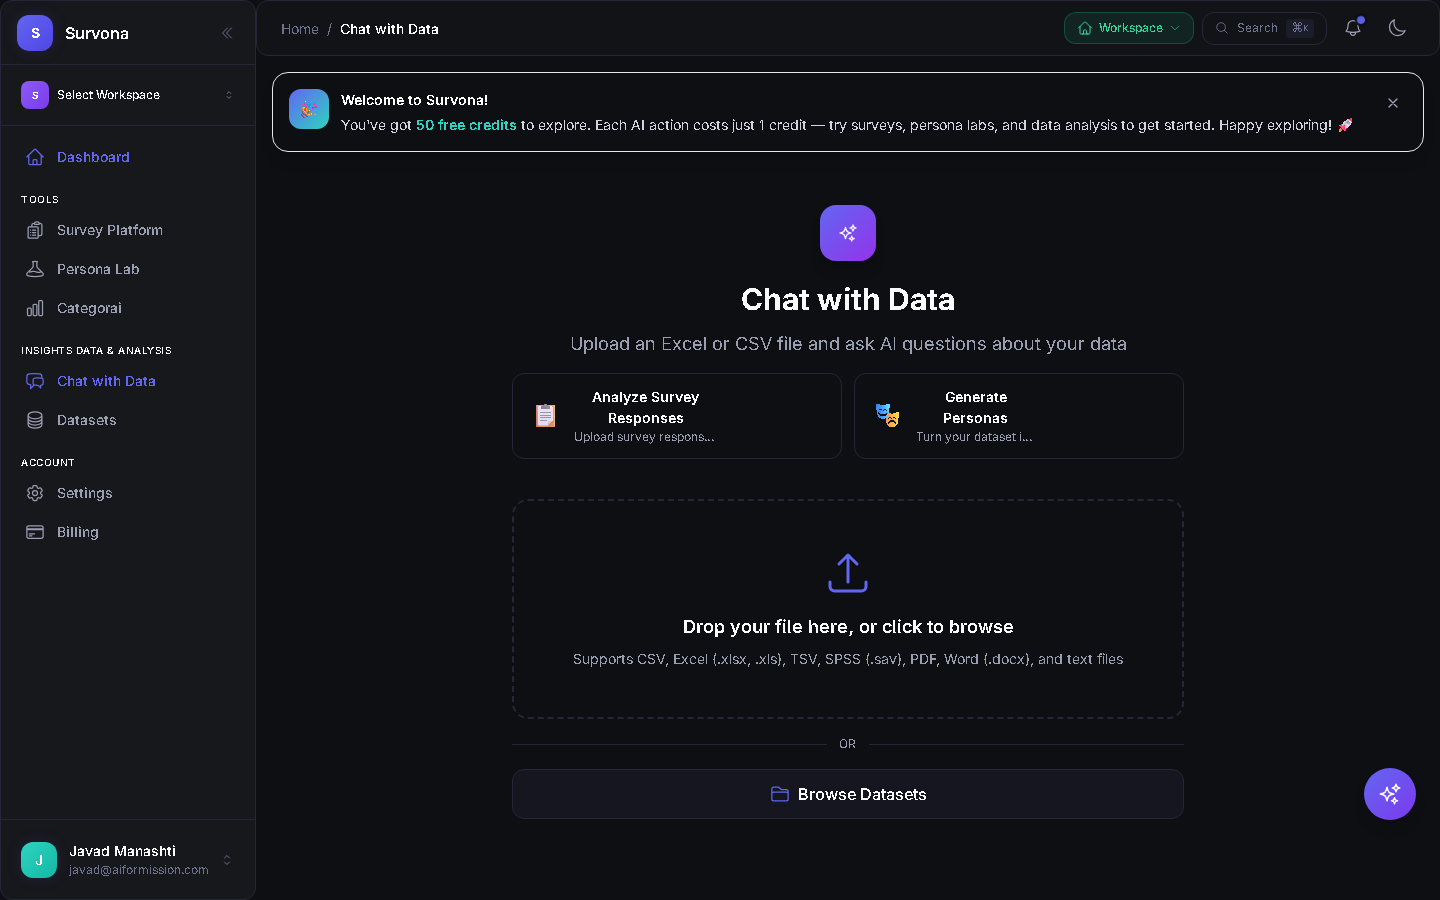The height and width of the screenshot is (900, 1440).
Task: Click the file upload drop zone
Action: (847, 608)
